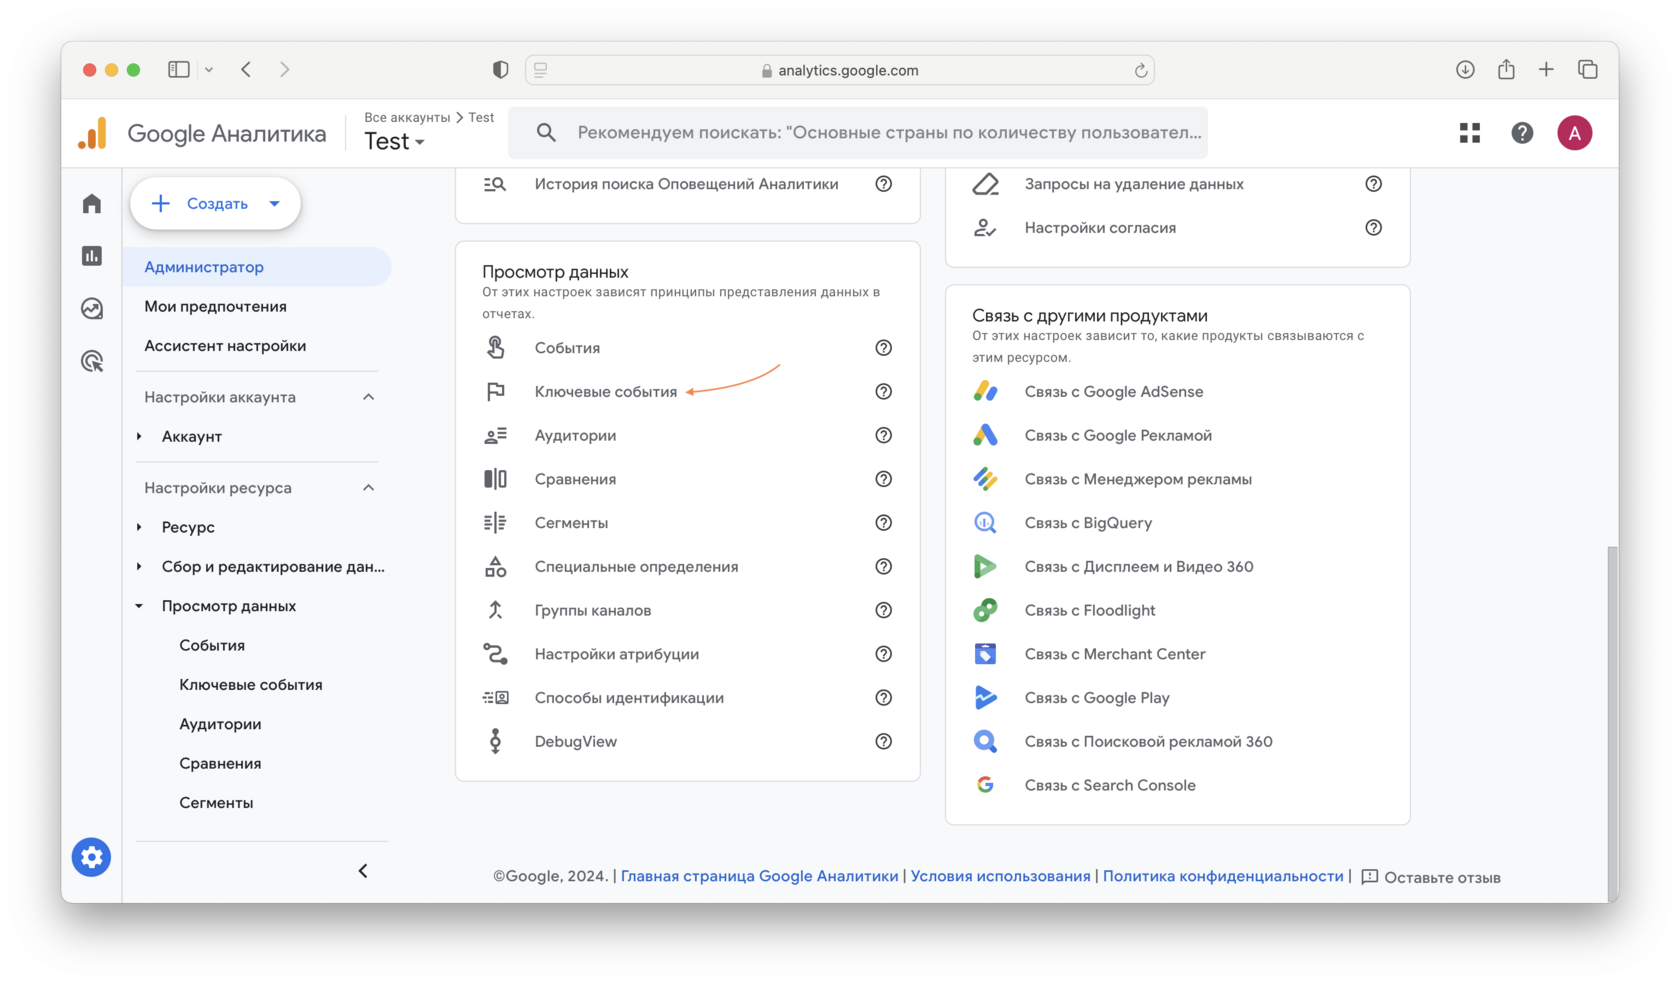Open Связь с Google AdSense
Viewport: 1680px width, 984px height.
(x=1114, y=392)
